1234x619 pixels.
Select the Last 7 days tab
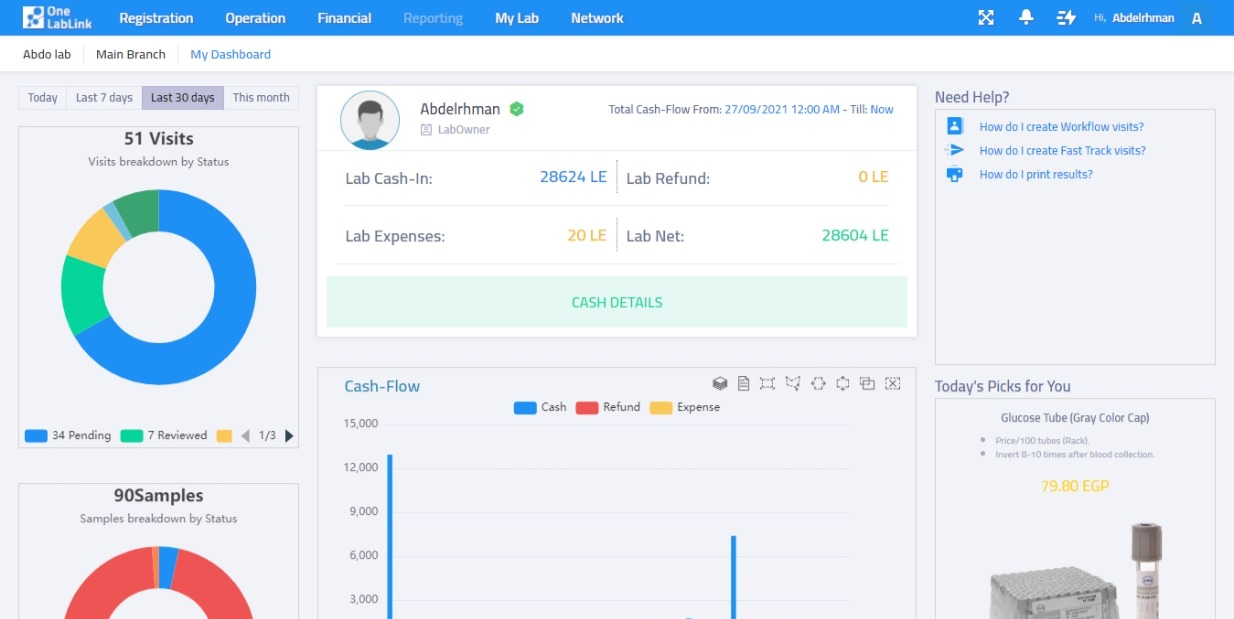[x=104, y=98]
